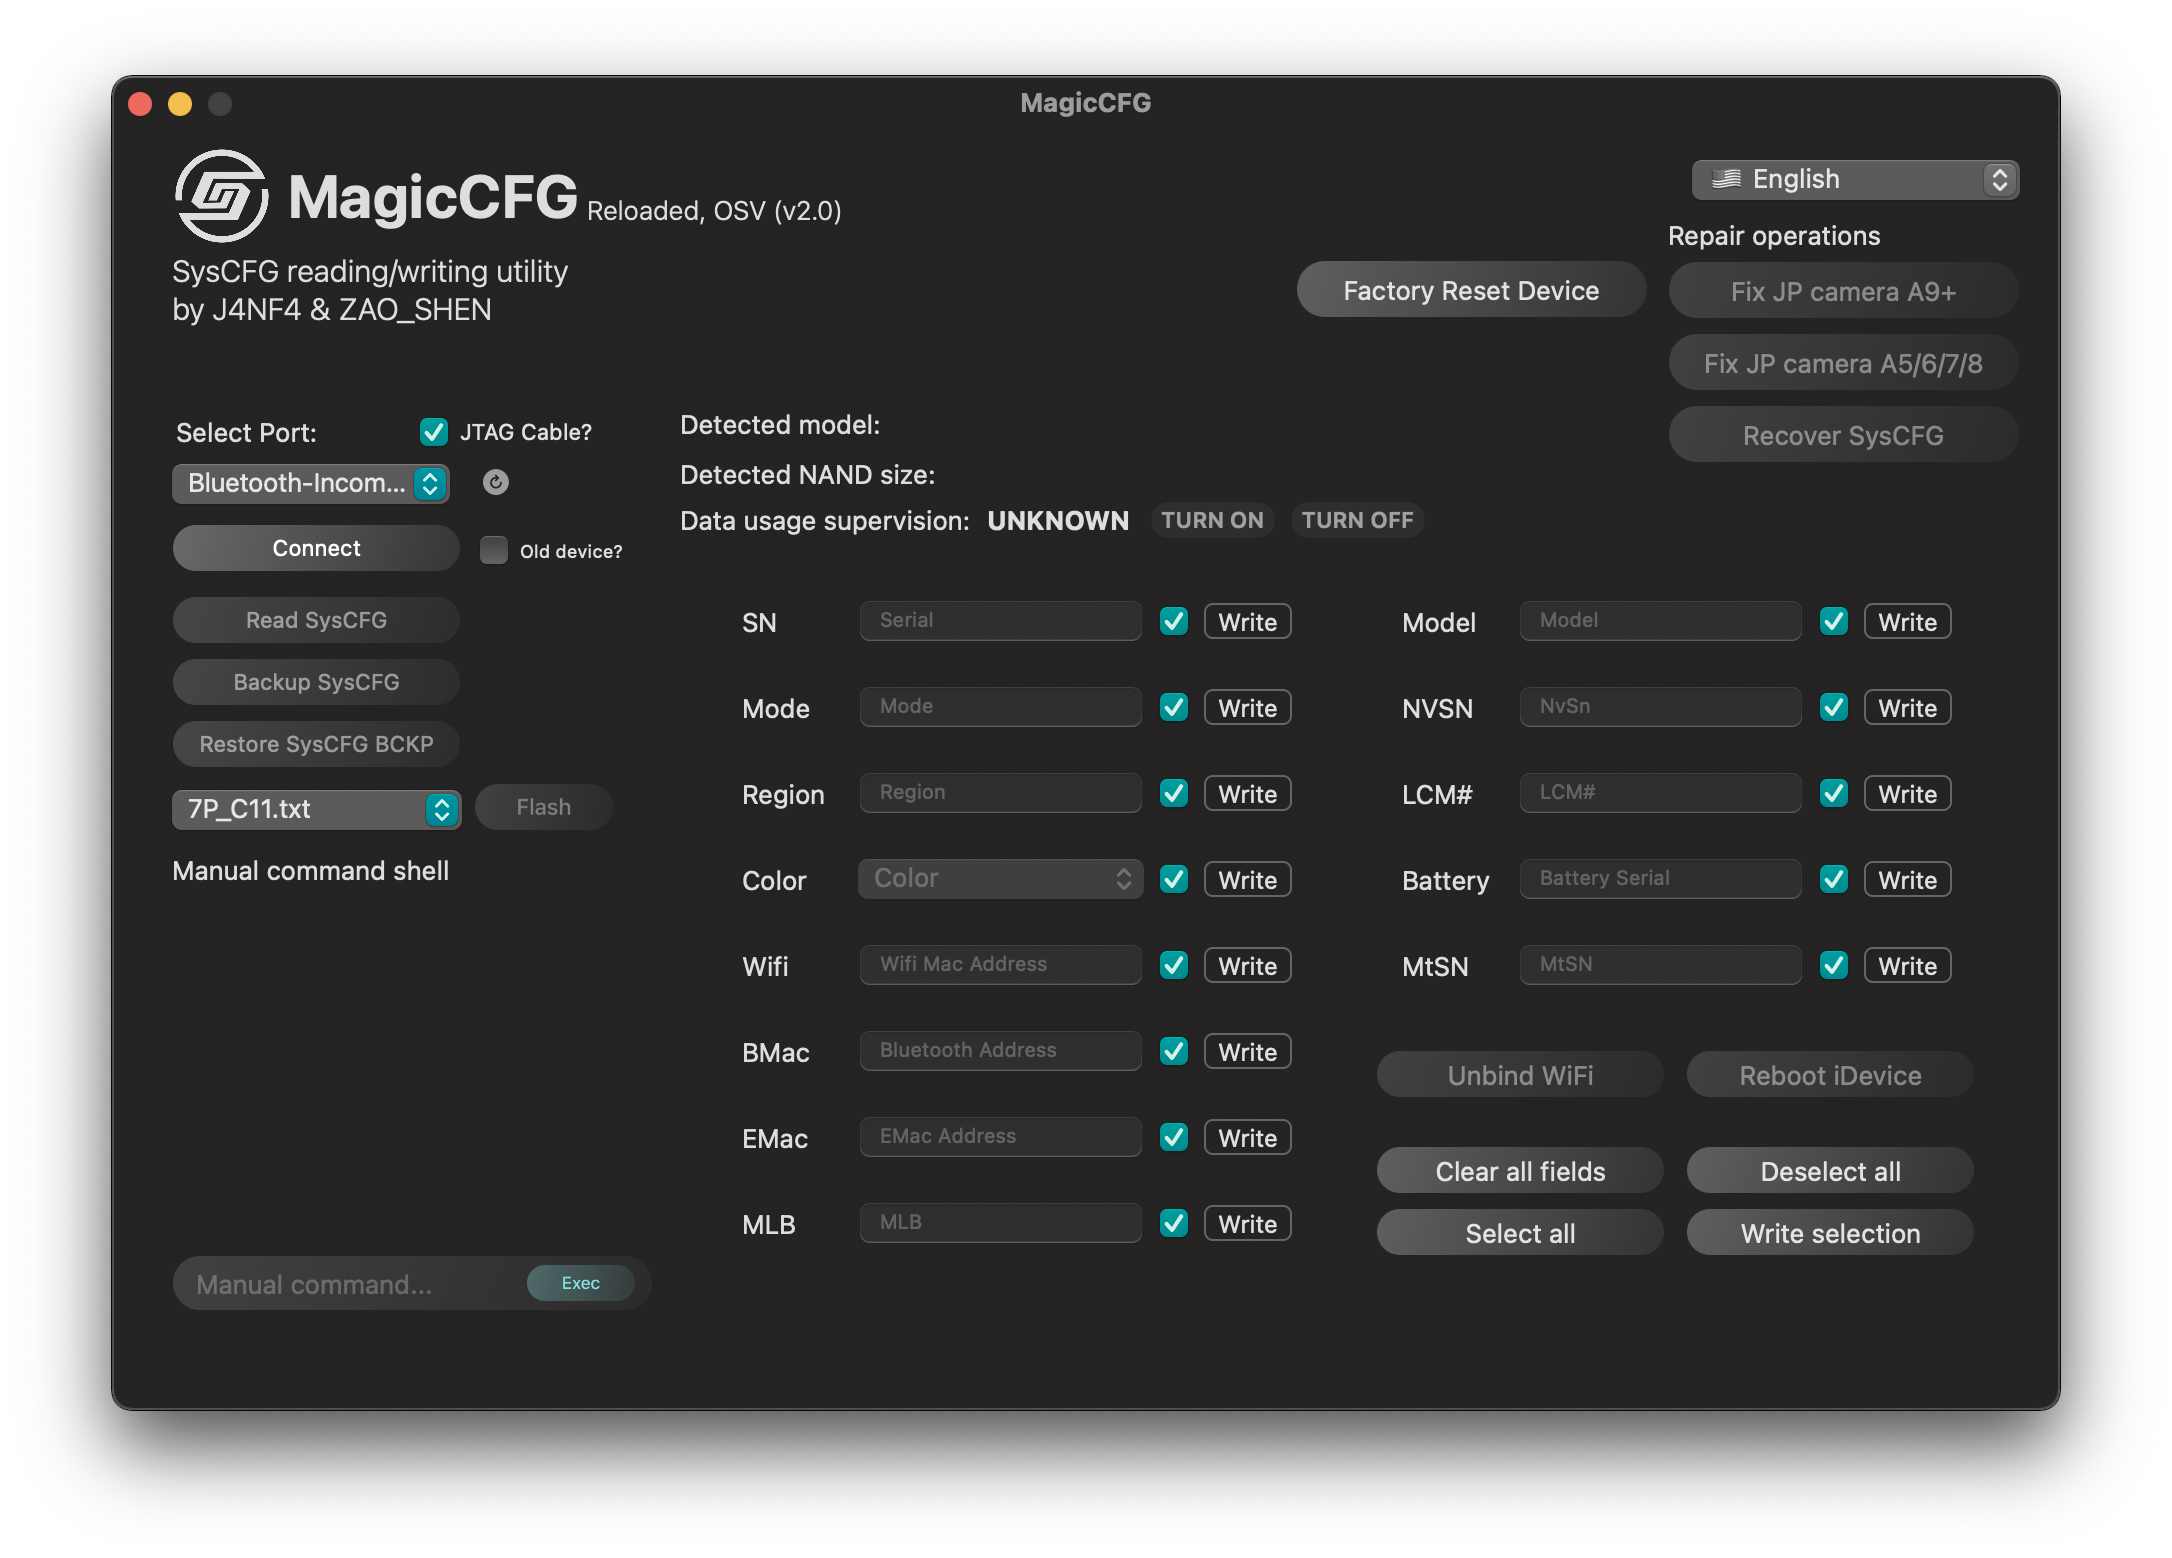Click the Exec button
This screenshot has height=1558, width=2172.
581,1283
